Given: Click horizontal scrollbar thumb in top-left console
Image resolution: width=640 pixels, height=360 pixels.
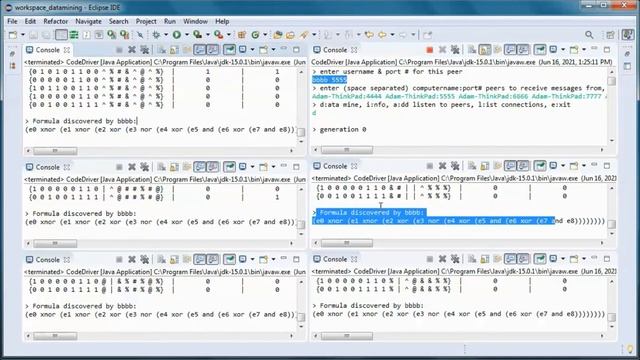Looking at the screenshot, I should coord(55,151).
